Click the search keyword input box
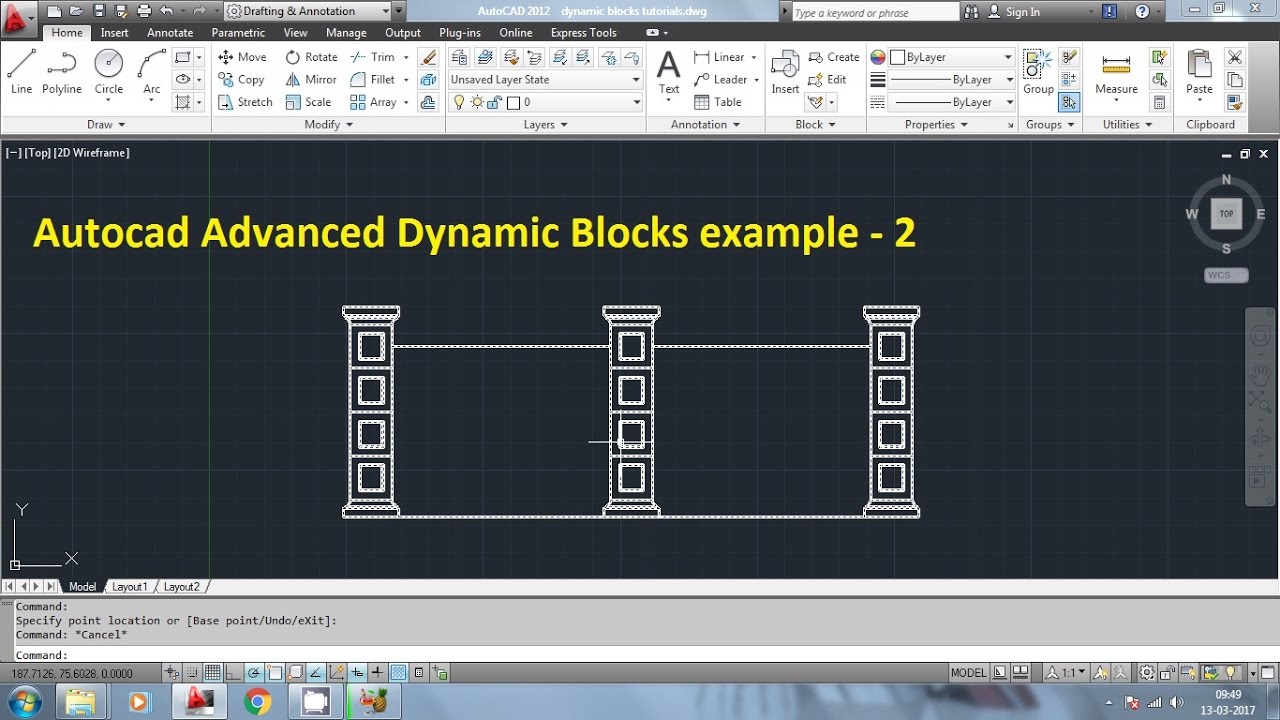Viewport: 1280px width, 720px height. point(874,12)
